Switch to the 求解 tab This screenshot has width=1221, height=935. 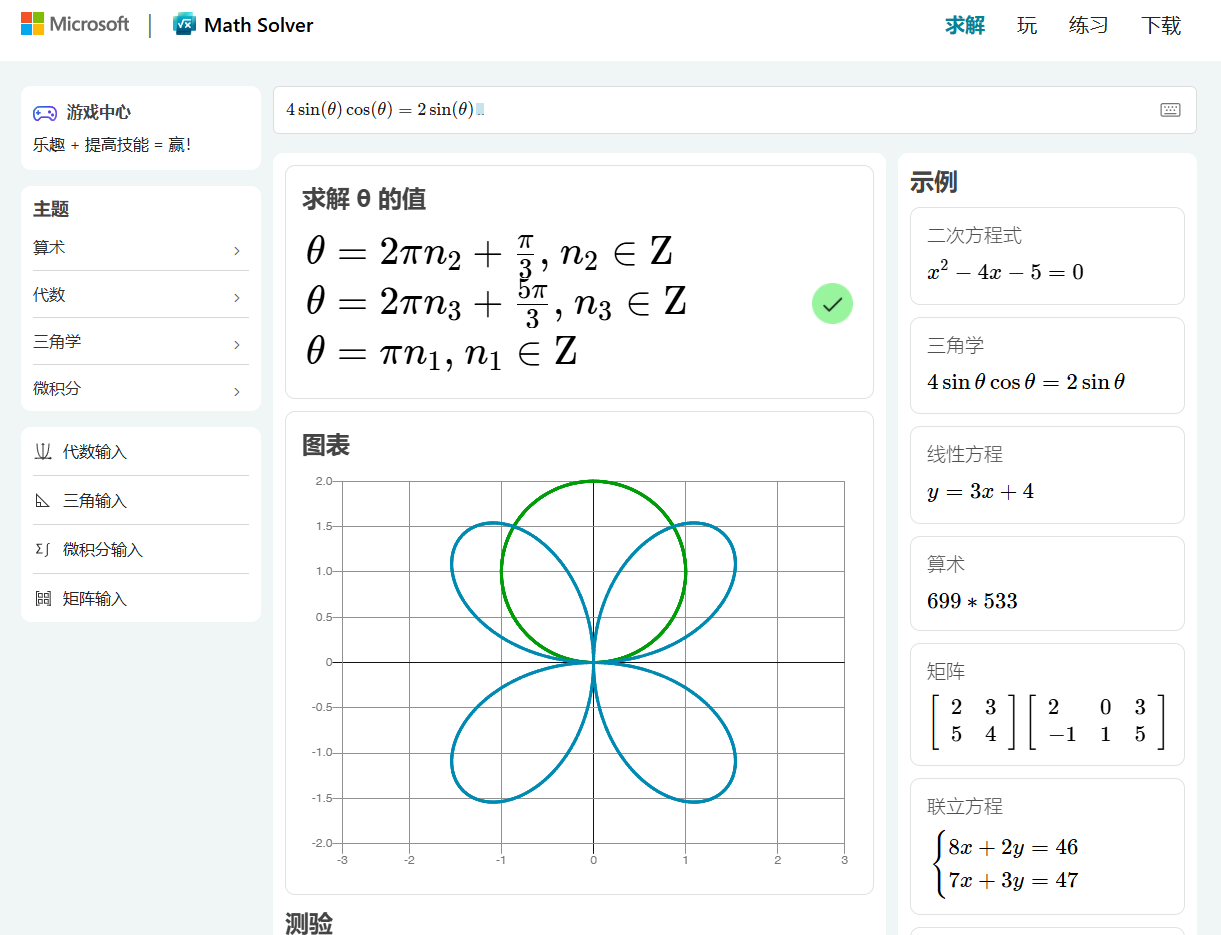[965, 25]
